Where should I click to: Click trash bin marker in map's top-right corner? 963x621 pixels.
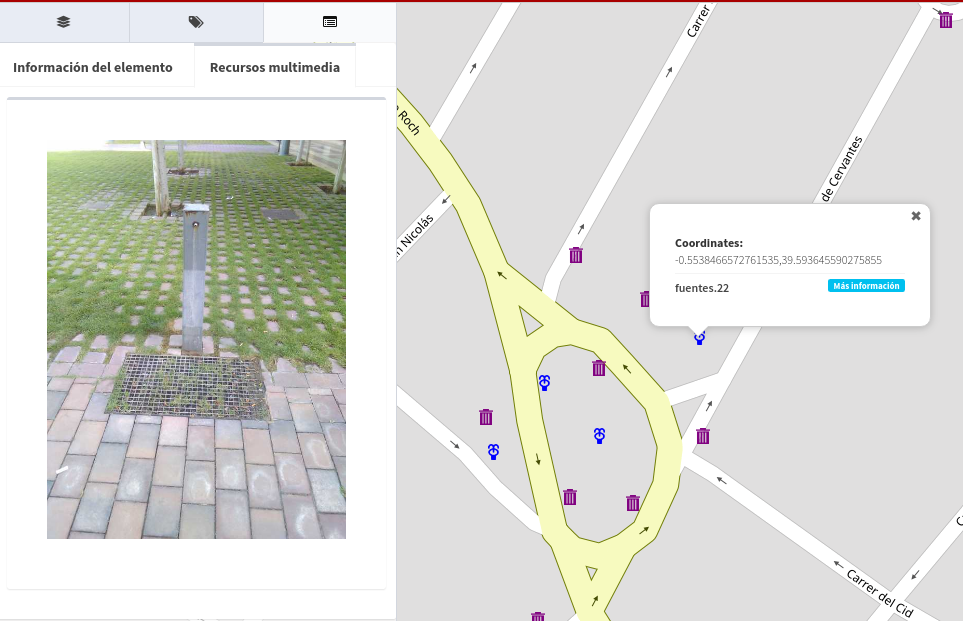tap(945, 20)
